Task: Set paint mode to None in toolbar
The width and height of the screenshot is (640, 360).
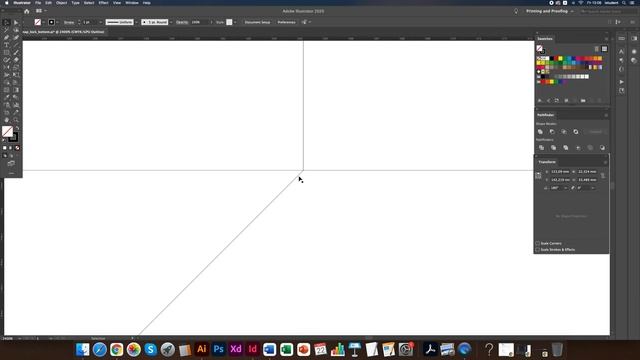Action: (x=17, y=148)
